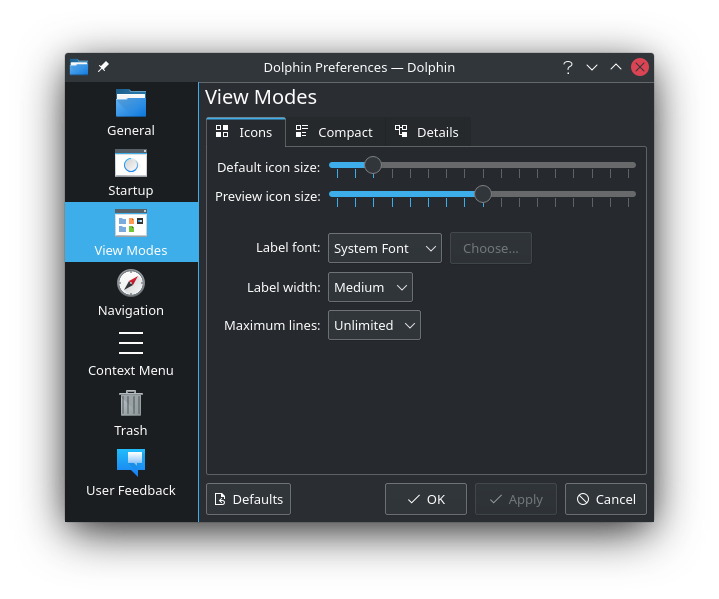Click the Defaults button
Screen dimensions: 719x599
pos(249,499)
